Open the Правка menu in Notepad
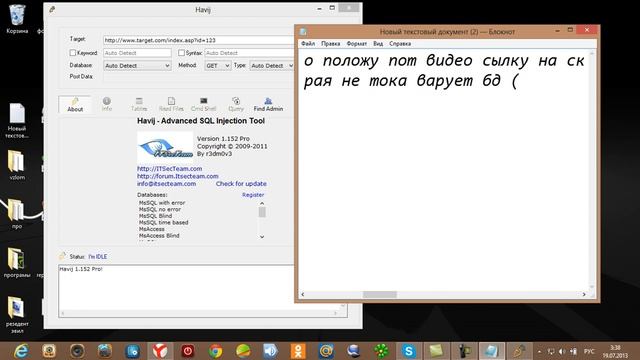This screenshot has height=360, width=640. point(331,44)
